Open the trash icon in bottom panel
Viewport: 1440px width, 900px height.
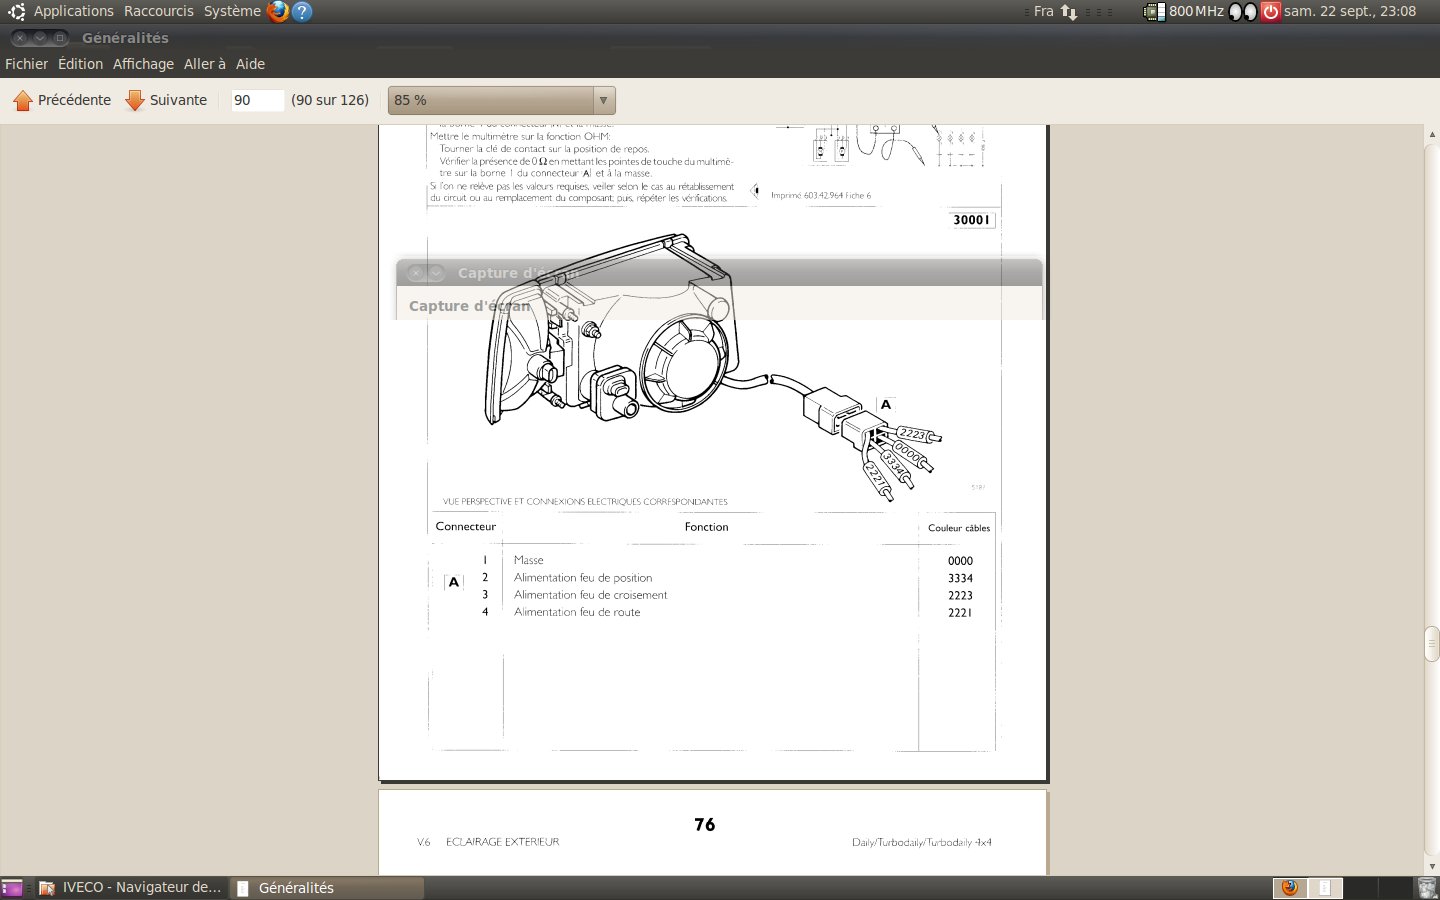[1427, 888]
